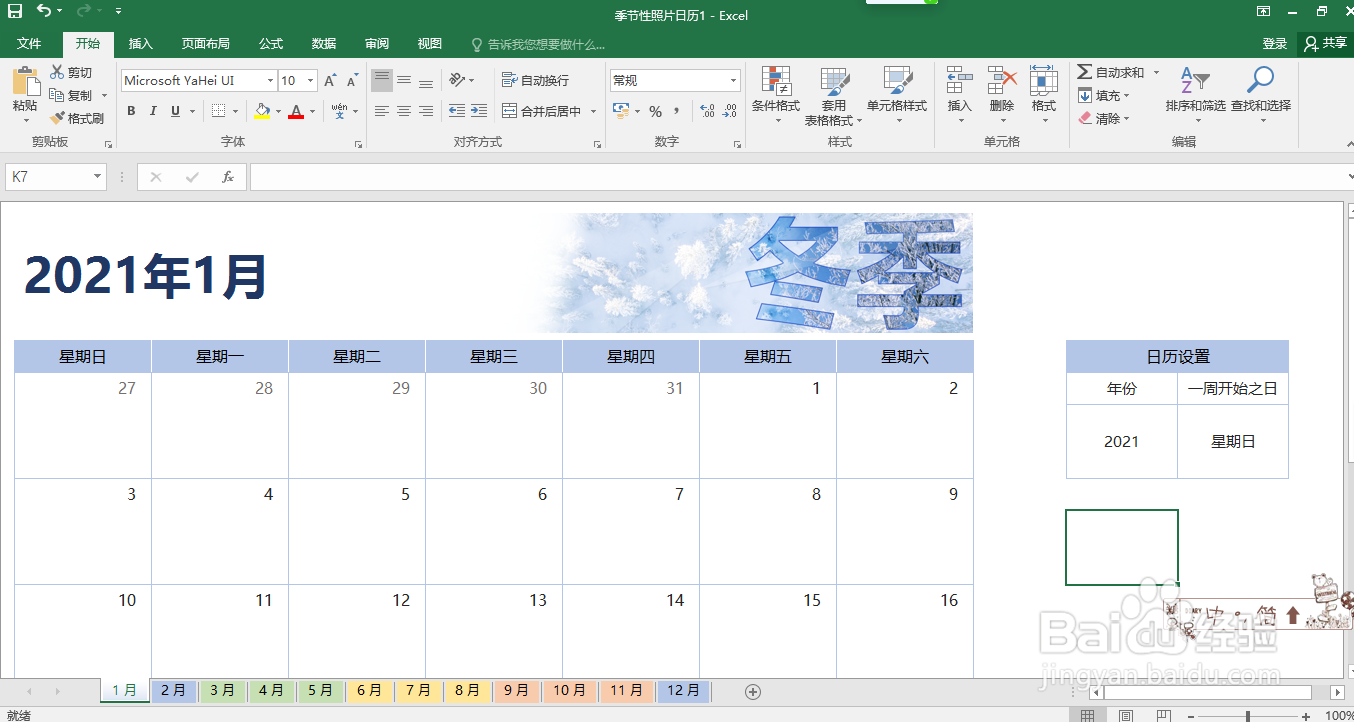The height and width of the screenshot is (722, 1354).
Task: Expand the Merge & Center (合并后居中) dropdown
Action: 591,111
